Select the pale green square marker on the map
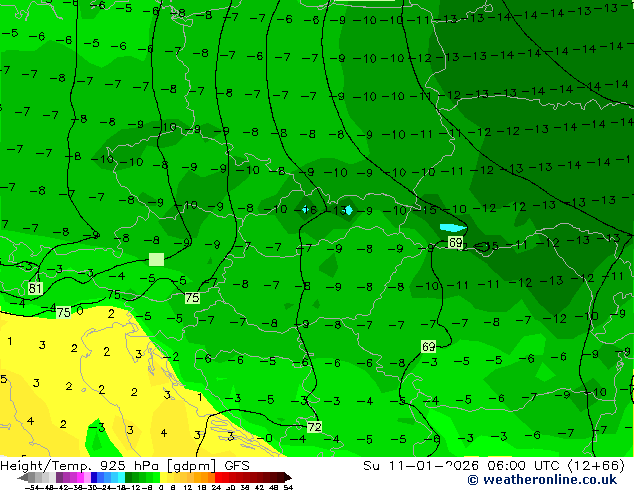The image size is (634, 490). pyautogui.click(x=156, y=259)
